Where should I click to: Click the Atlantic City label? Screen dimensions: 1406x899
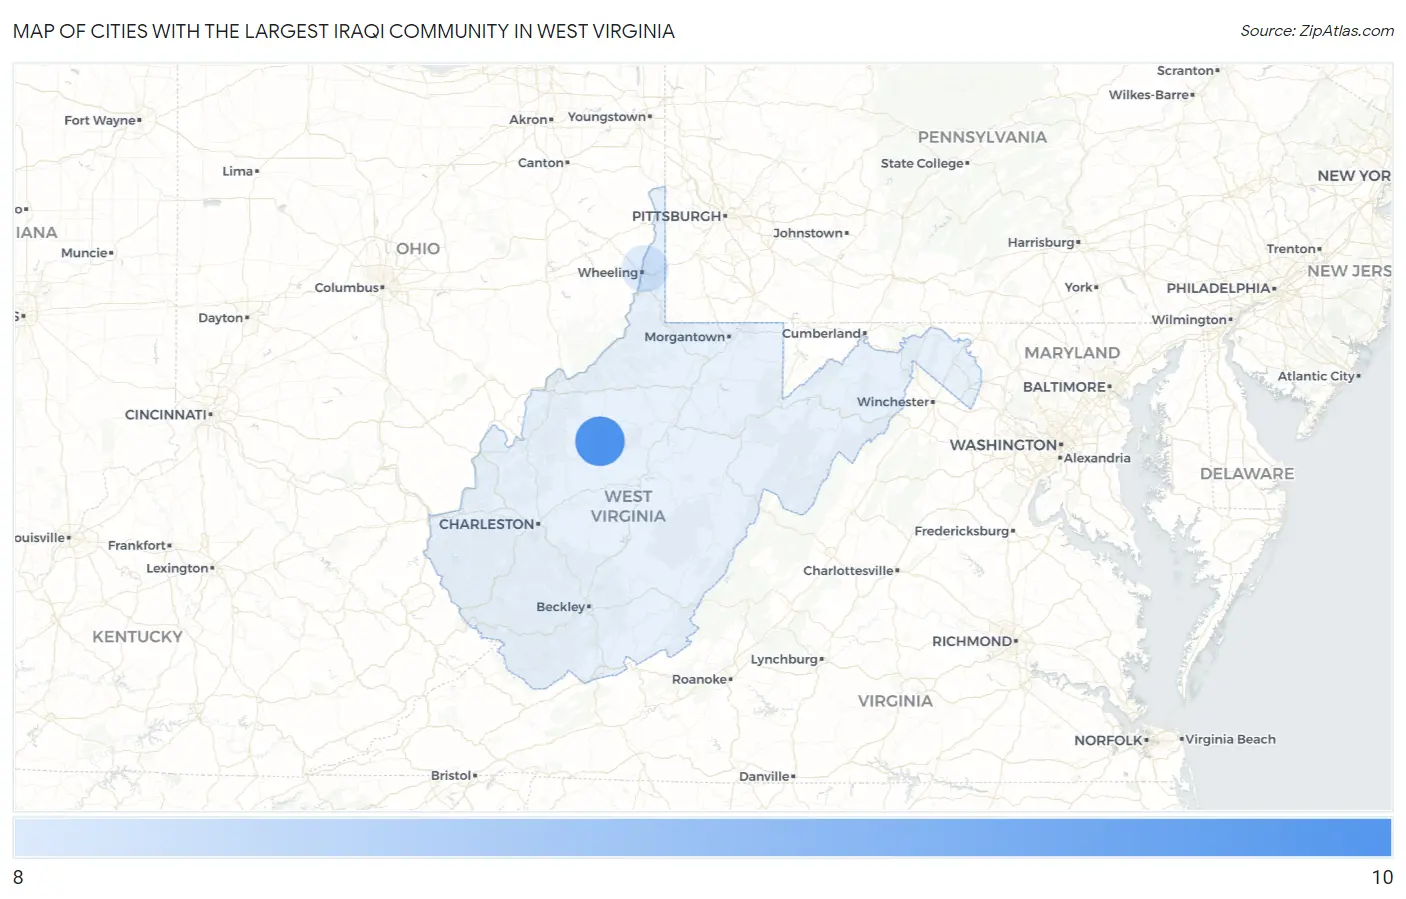point(1317,377)
